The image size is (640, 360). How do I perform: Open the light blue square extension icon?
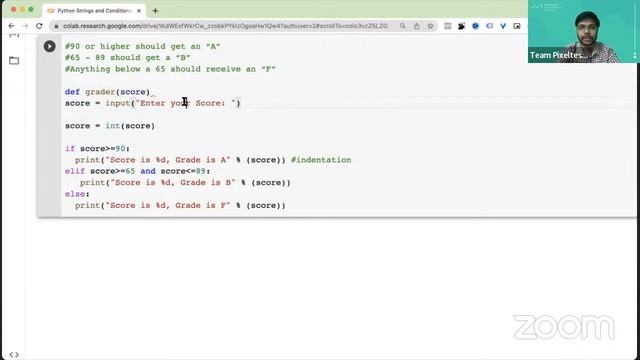pos(489,26)
